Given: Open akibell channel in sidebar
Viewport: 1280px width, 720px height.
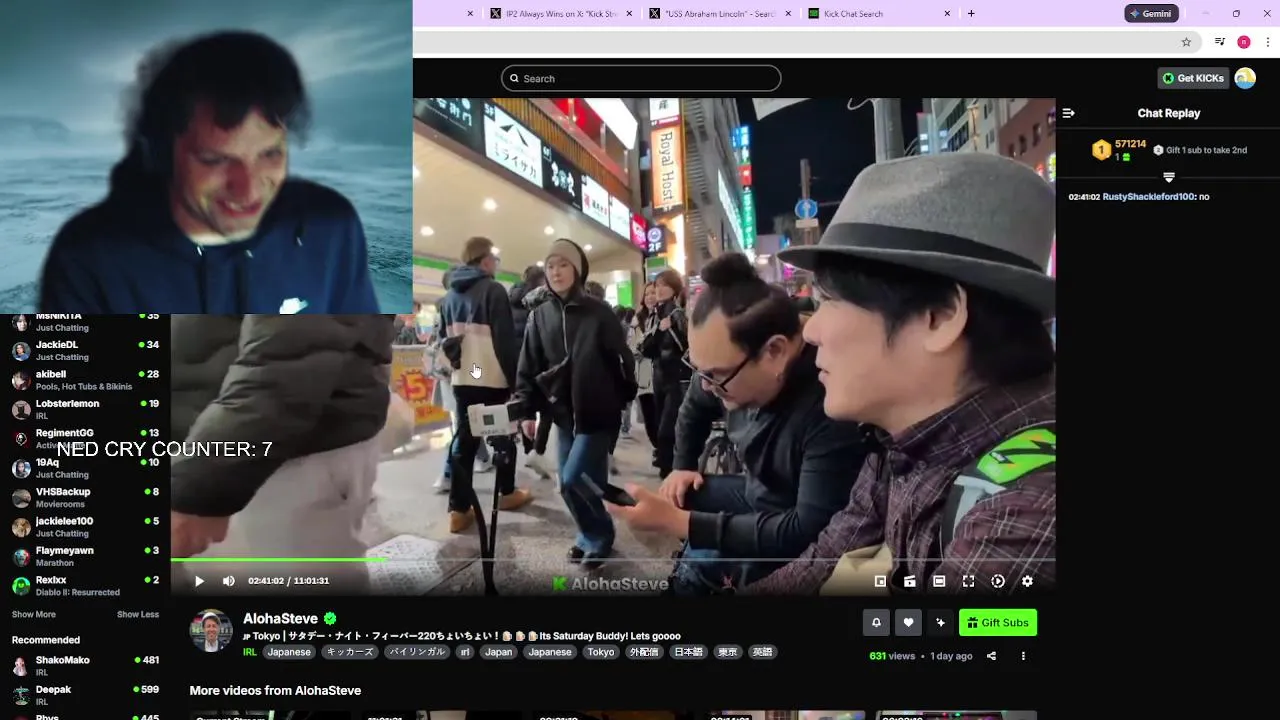Looking at the screenshot, I should pyautogui.click(x=85, y=380).
